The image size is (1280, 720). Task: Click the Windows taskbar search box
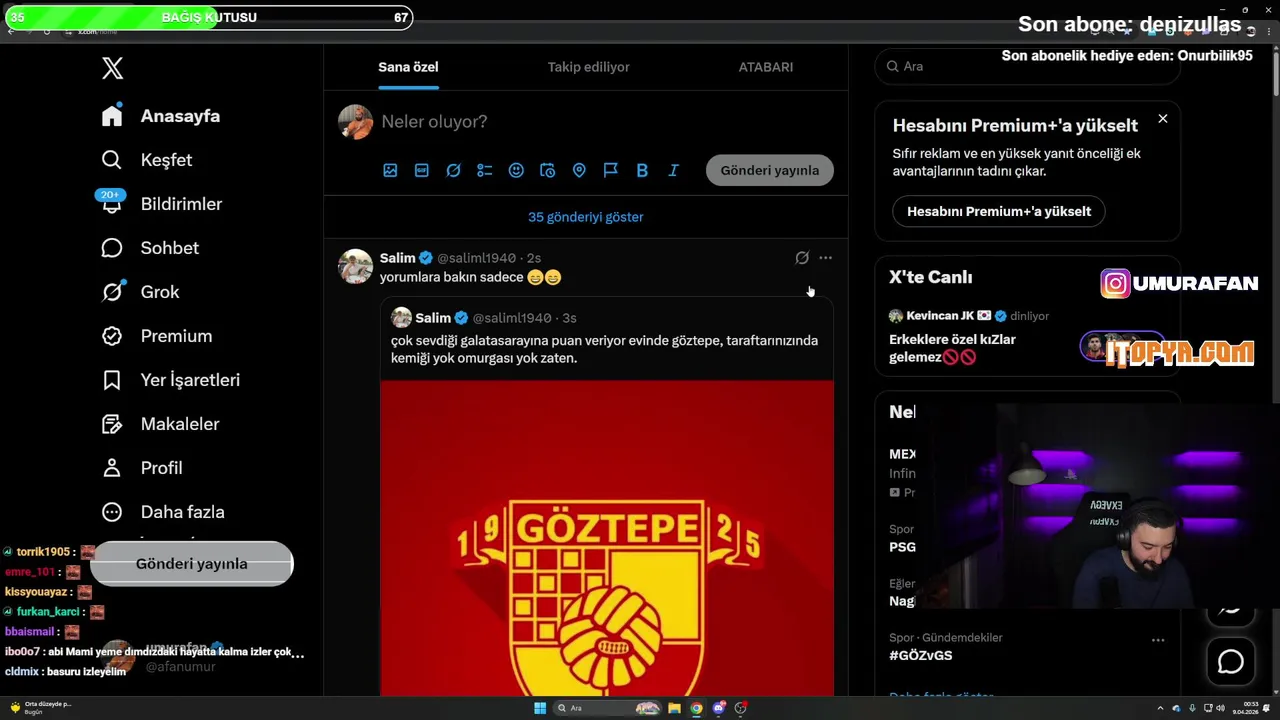[x=607, y=708]
